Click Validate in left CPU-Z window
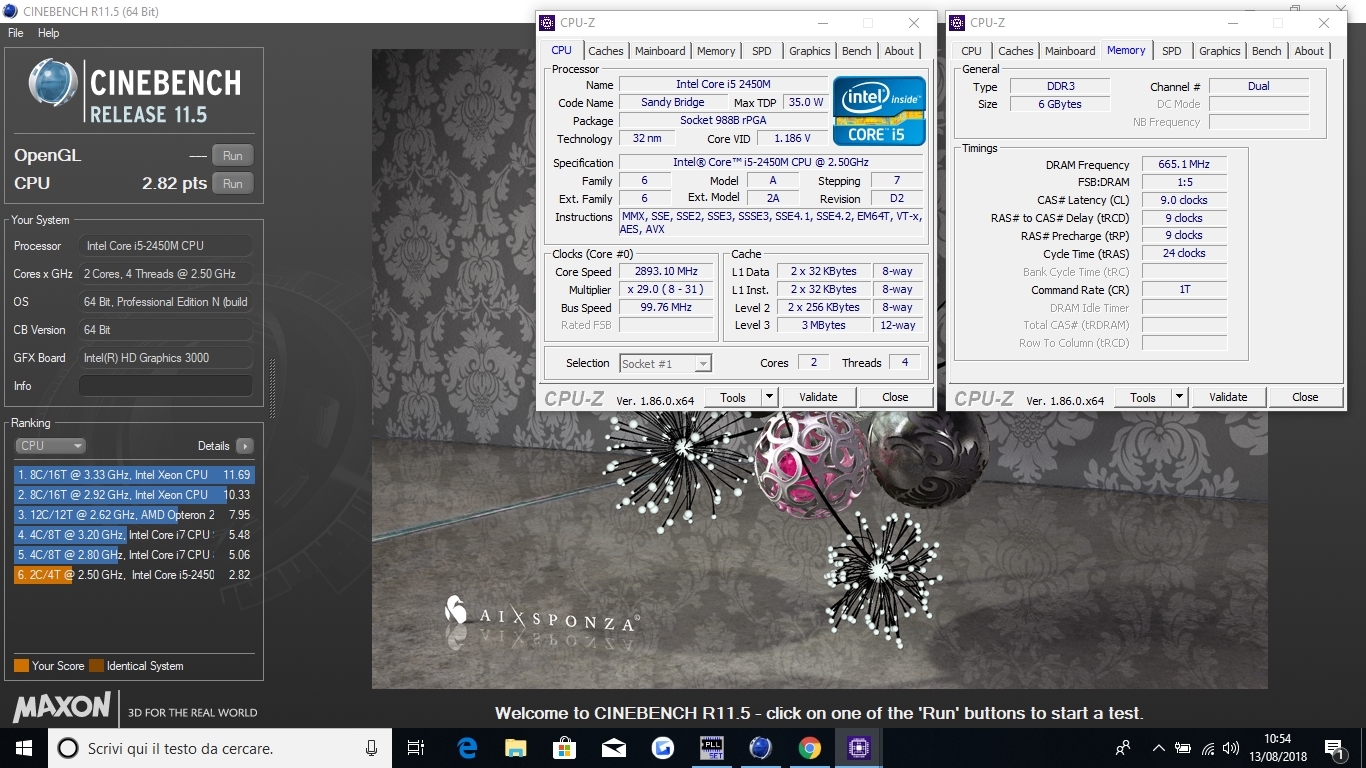Image resolution: width=1366 pixels, height=768 pixels. click(818, 397)
